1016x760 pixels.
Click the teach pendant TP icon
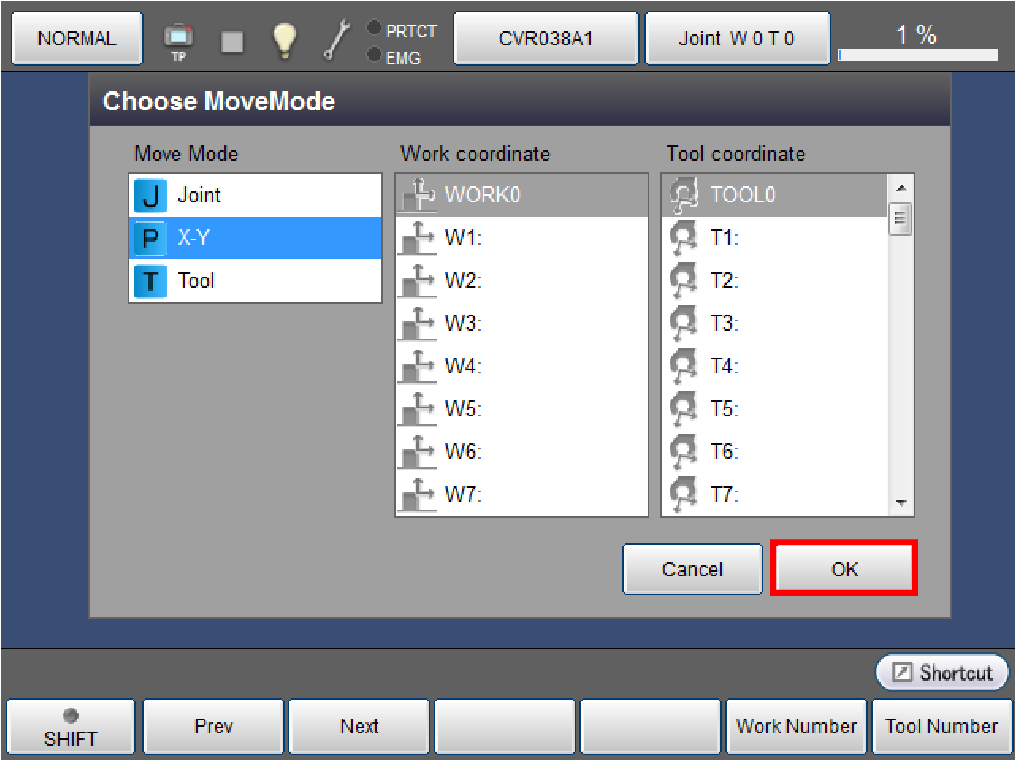[x=180, y=39]
